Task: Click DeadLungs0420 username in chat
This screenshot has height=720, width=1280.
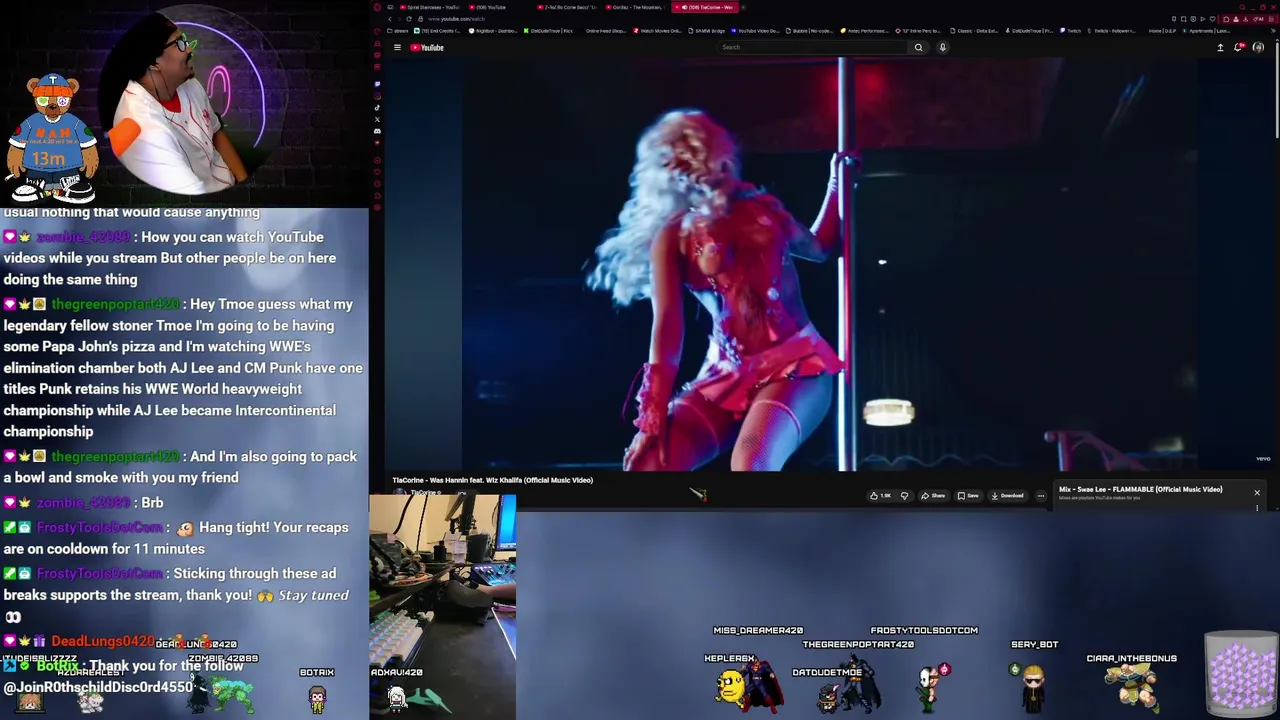Action: coord(103,641)
